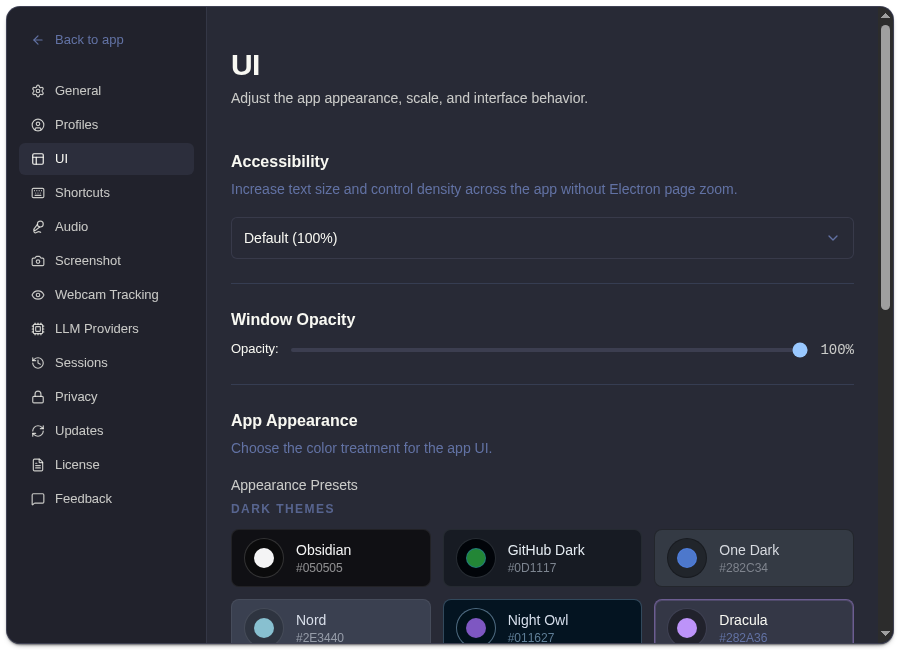Image resolution: width=900 pixels, height=650 pixels.
Task: Open Webcam Tracking settings
Action: point(107,295)
